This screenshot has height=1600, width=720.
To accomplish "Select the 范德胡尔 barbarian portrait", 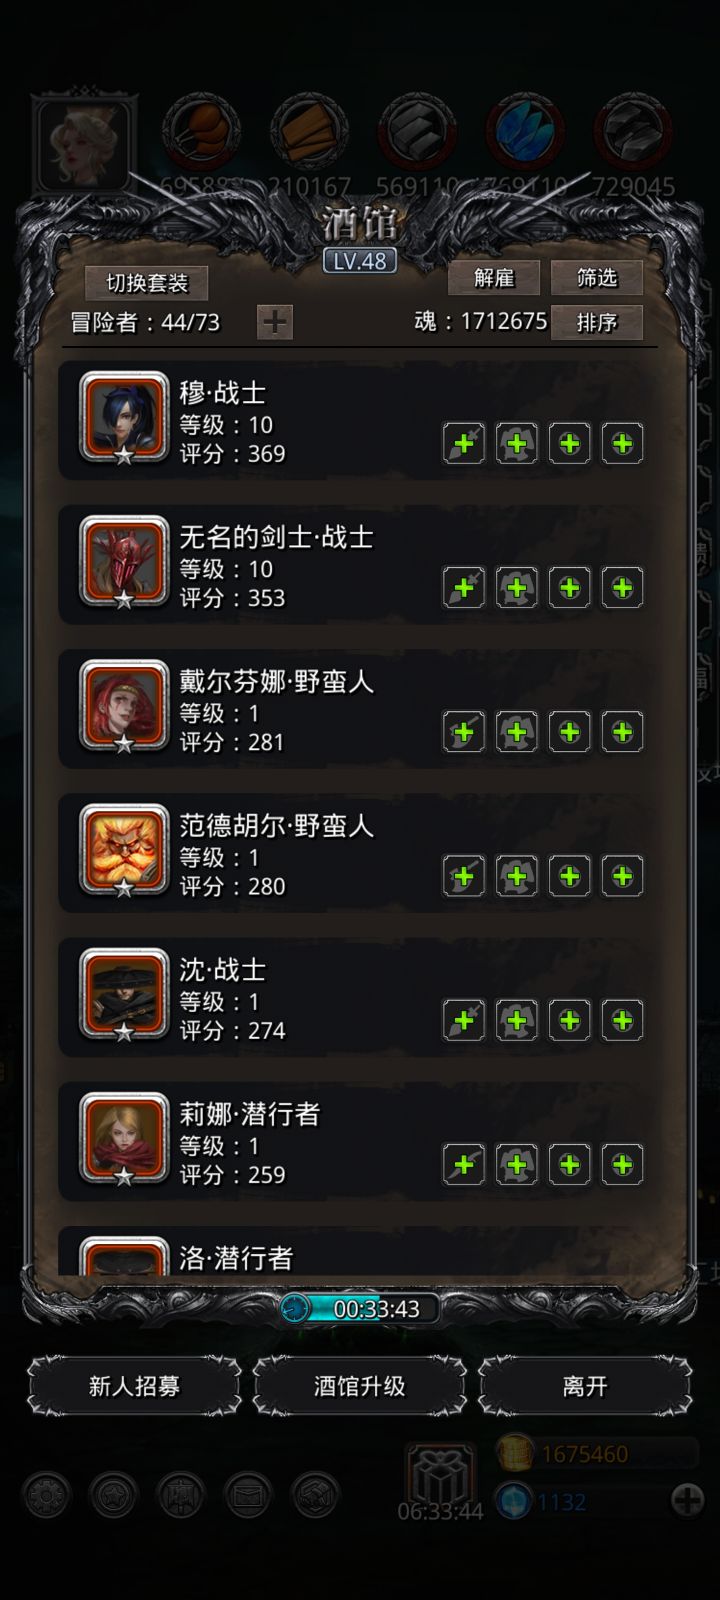I will point(124,851).
